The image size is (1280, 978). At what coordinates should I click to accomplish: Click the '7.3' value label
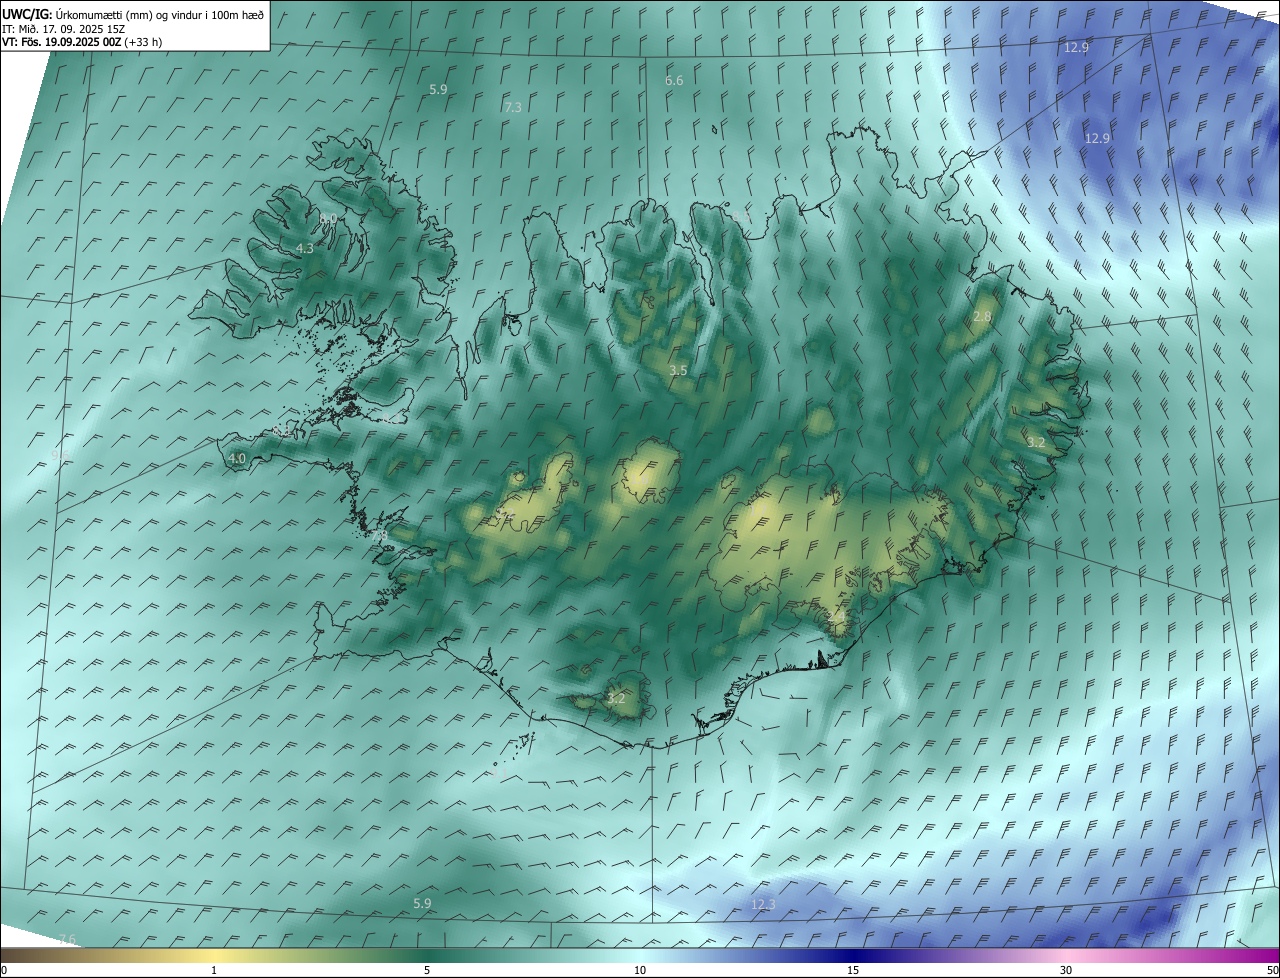pos(513,107)
